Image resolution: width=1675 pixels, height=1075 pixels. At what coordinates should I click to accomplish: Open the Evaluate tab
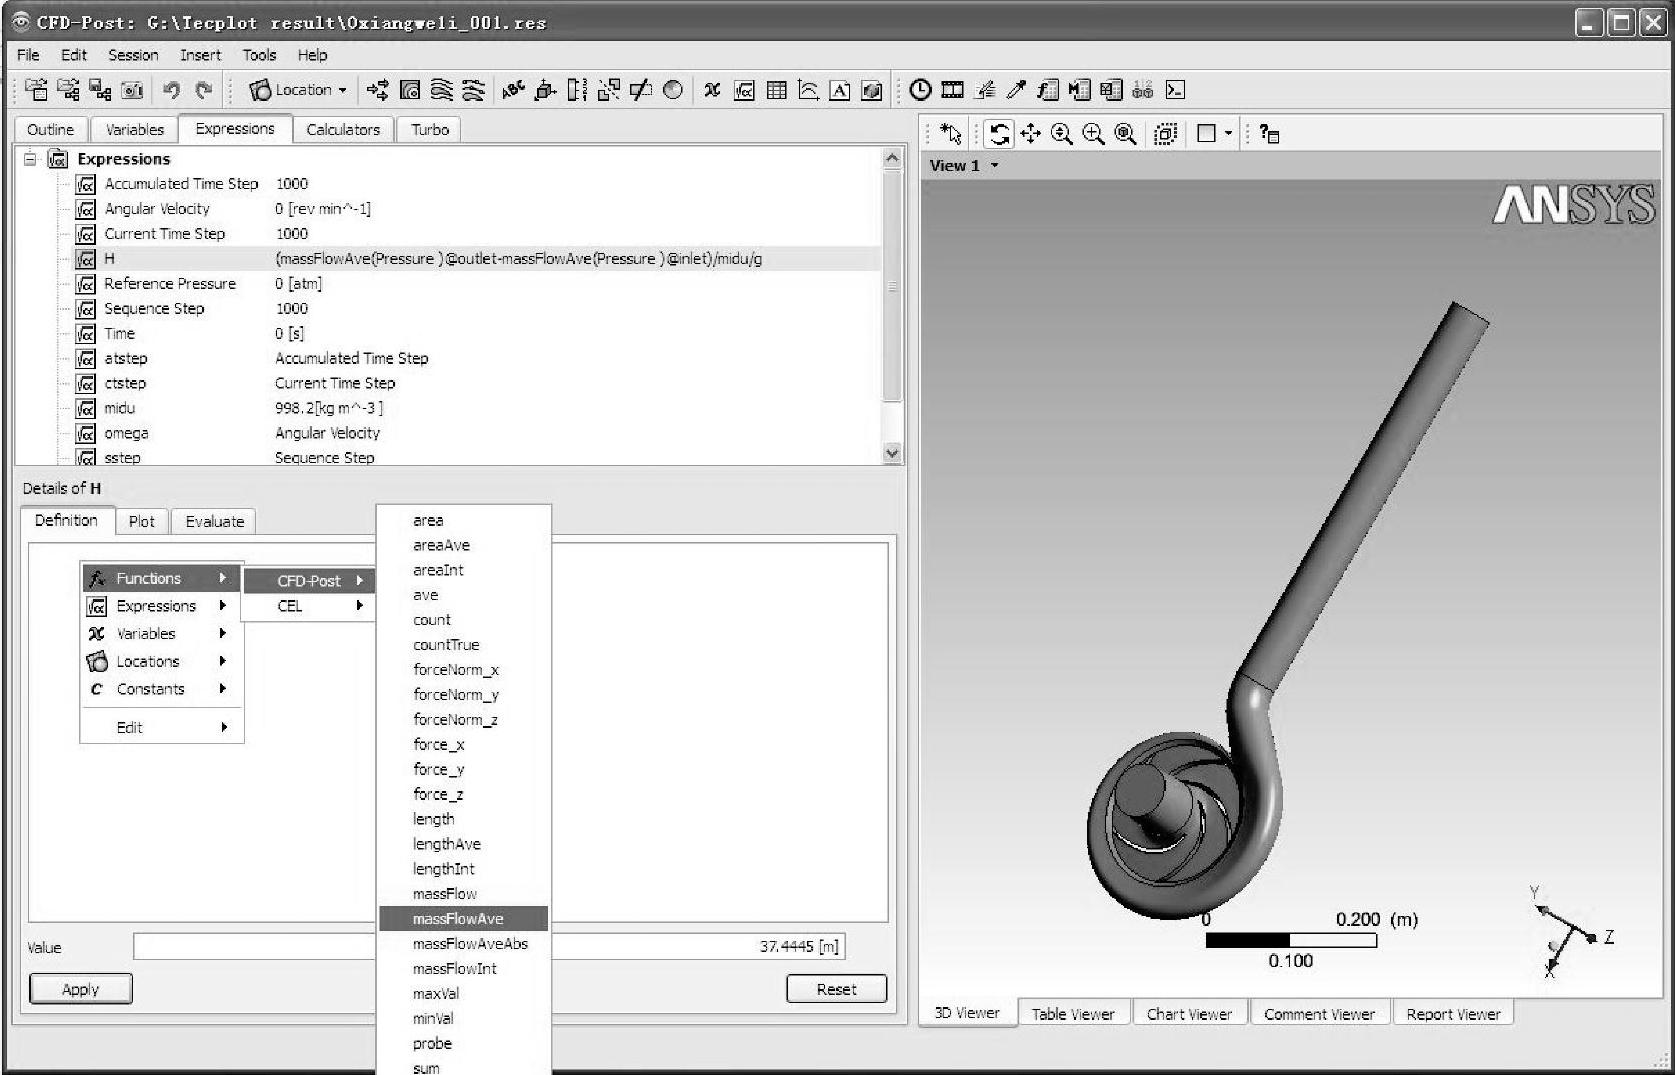(214, 521)
